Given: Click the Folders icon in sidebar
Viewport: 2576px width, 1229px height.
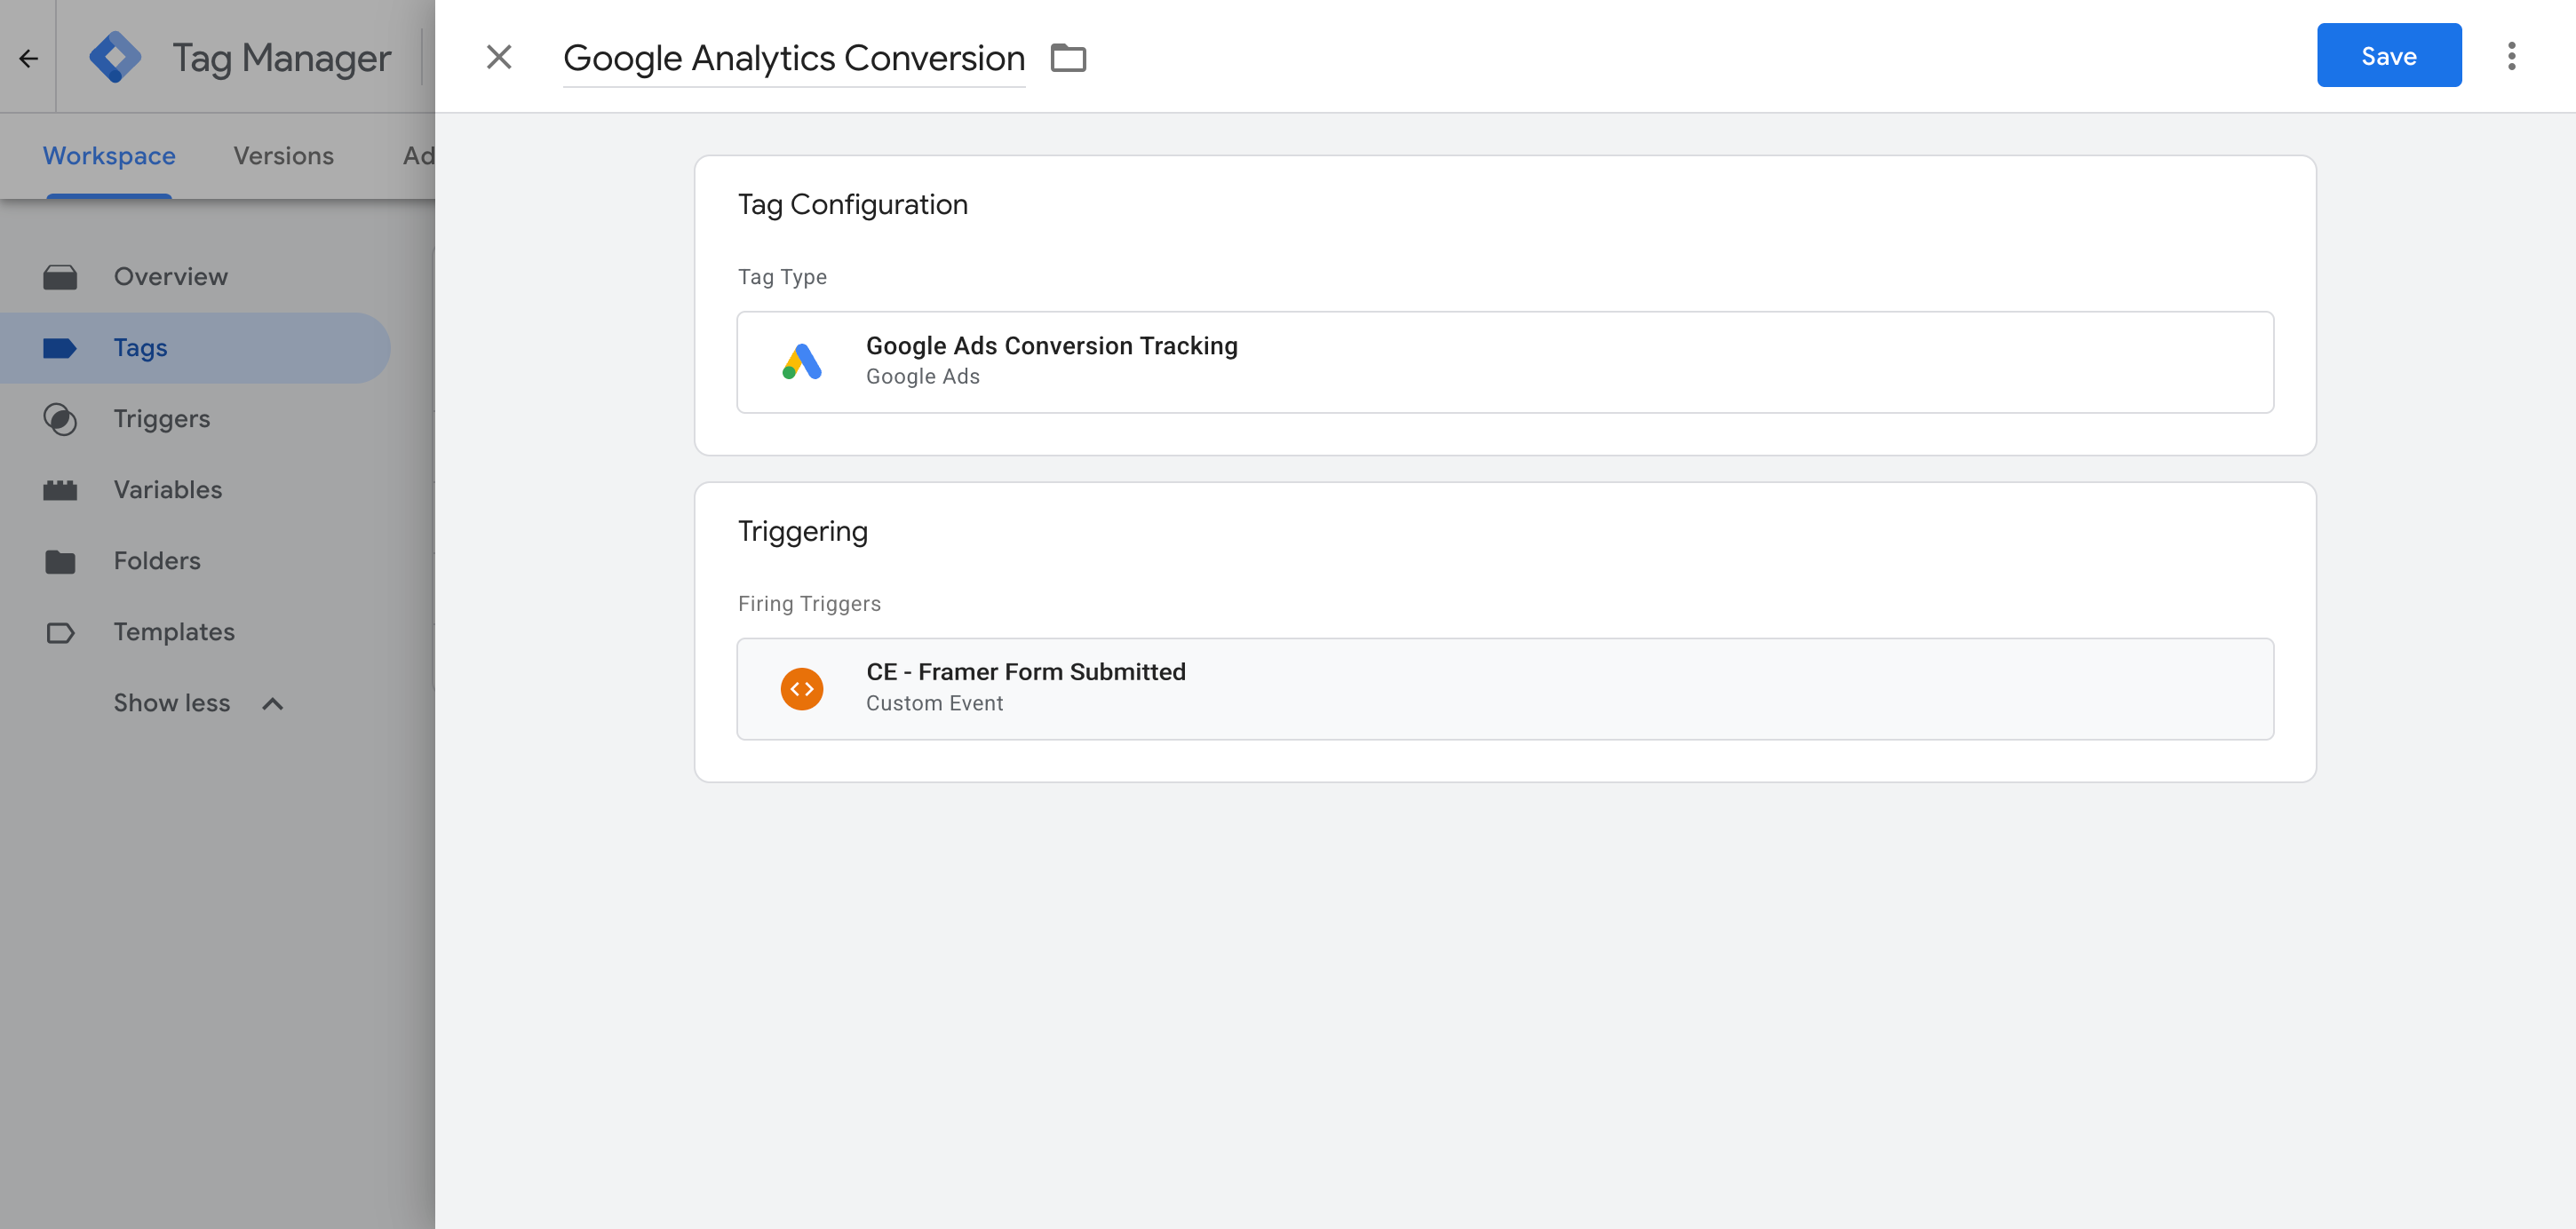Looking at the screenshot, I should pos(60,561).
